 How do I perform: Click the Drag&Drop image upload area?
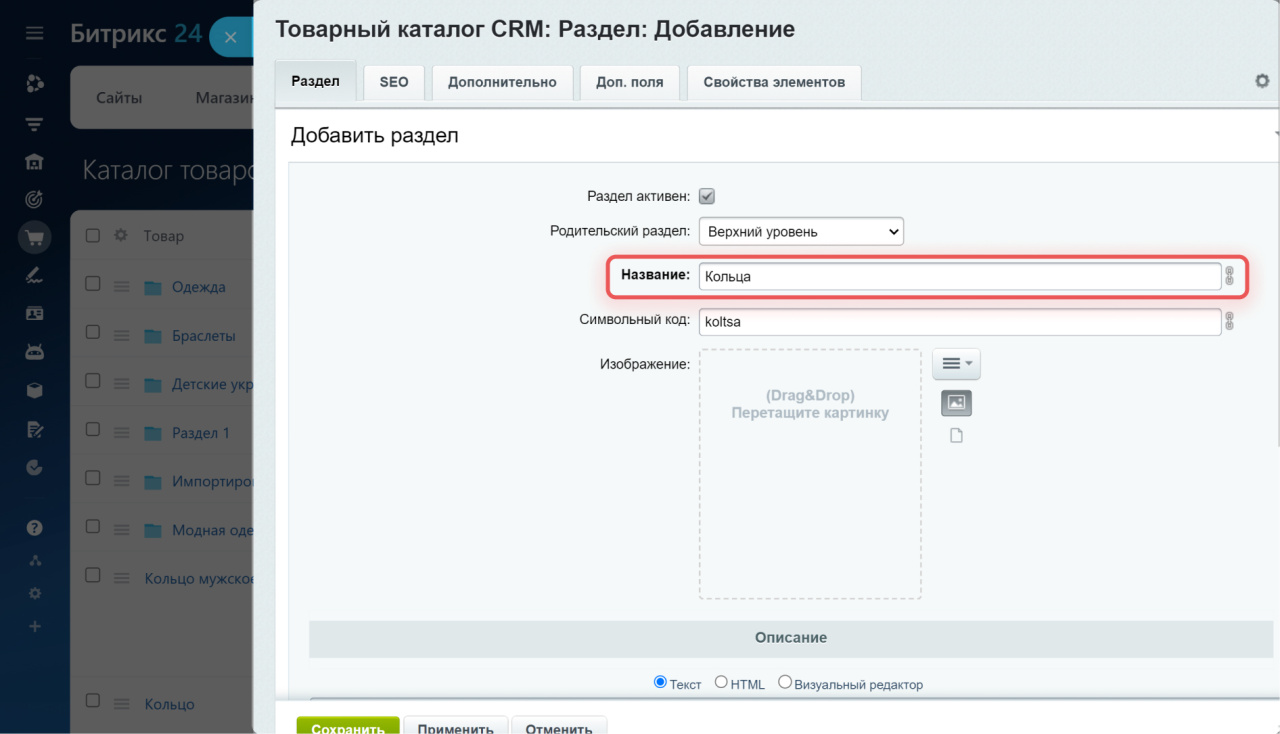click(x=810, y=474)
